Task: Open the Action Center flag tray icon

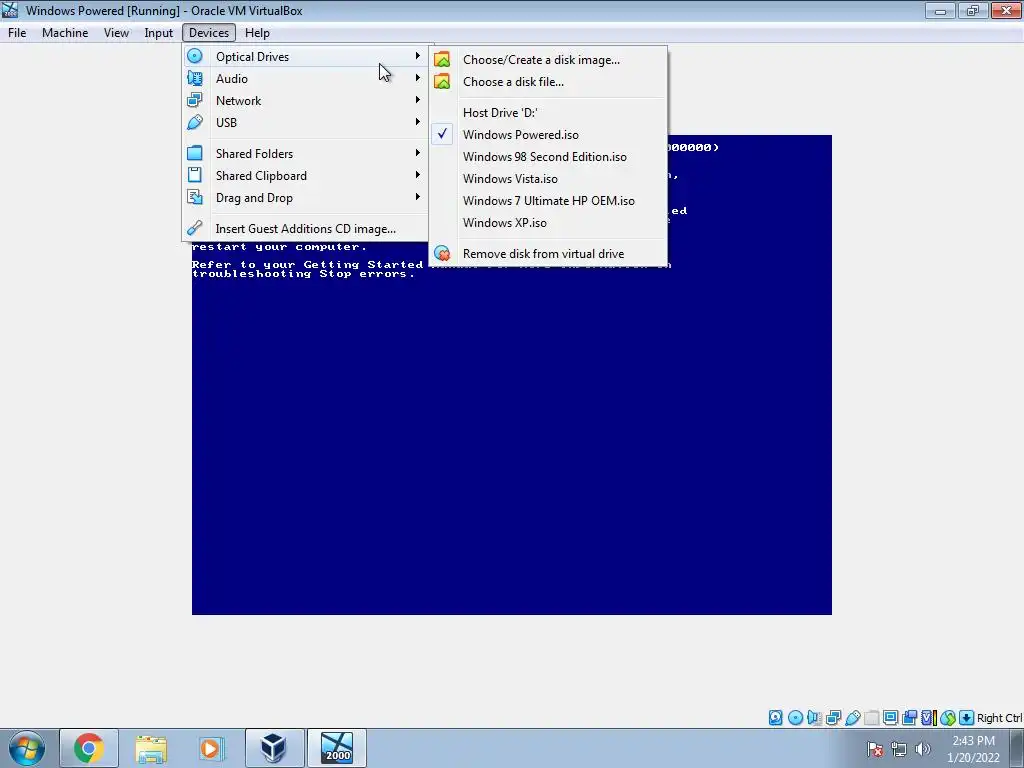Action: tap(875, 749)
